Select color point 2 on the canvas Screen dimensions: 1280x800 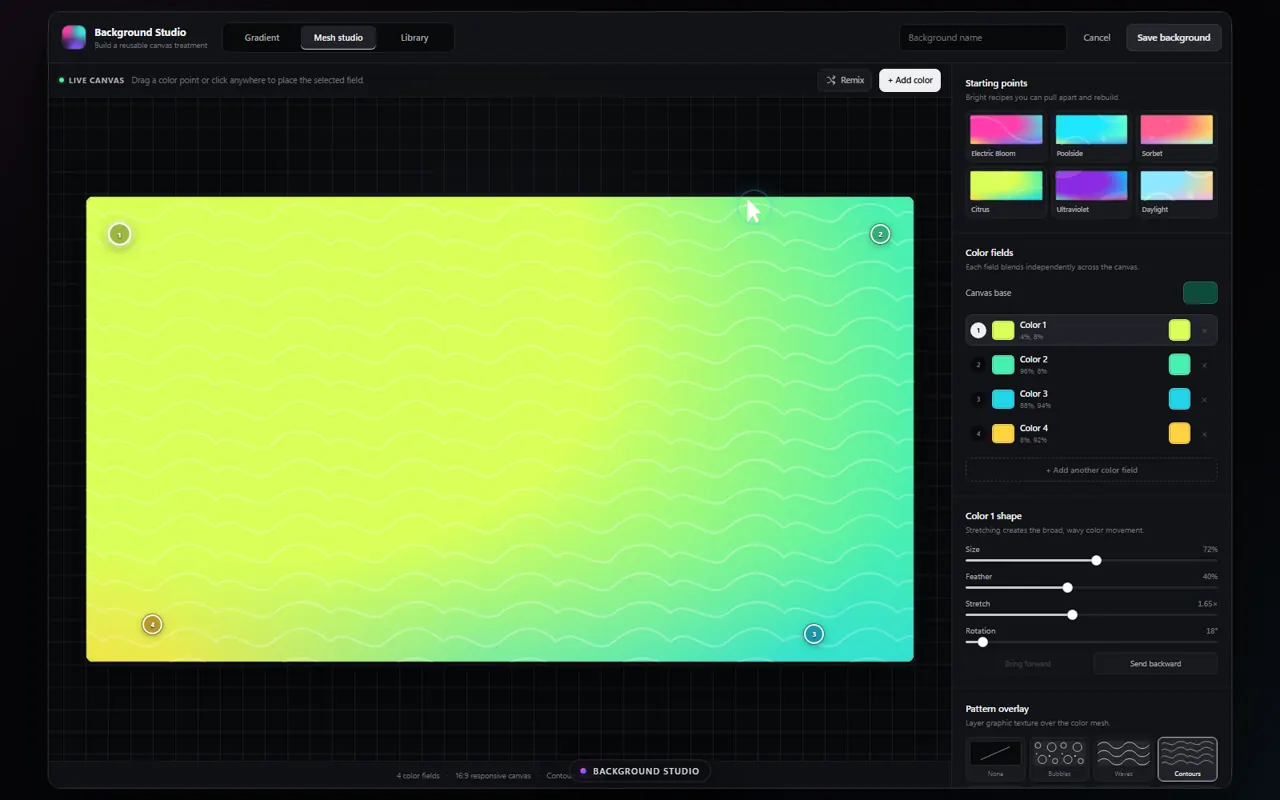(880, 234)
